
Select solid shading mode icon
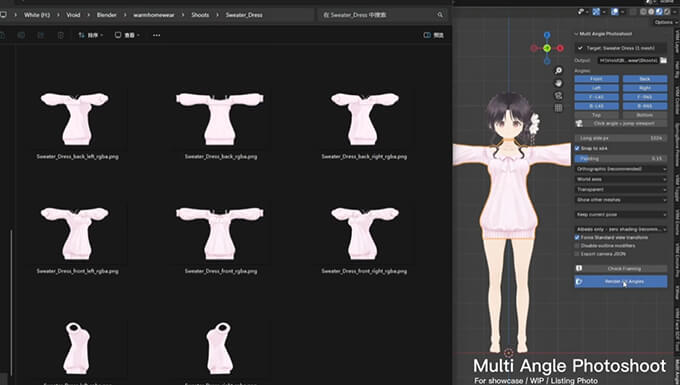point(651,12)
